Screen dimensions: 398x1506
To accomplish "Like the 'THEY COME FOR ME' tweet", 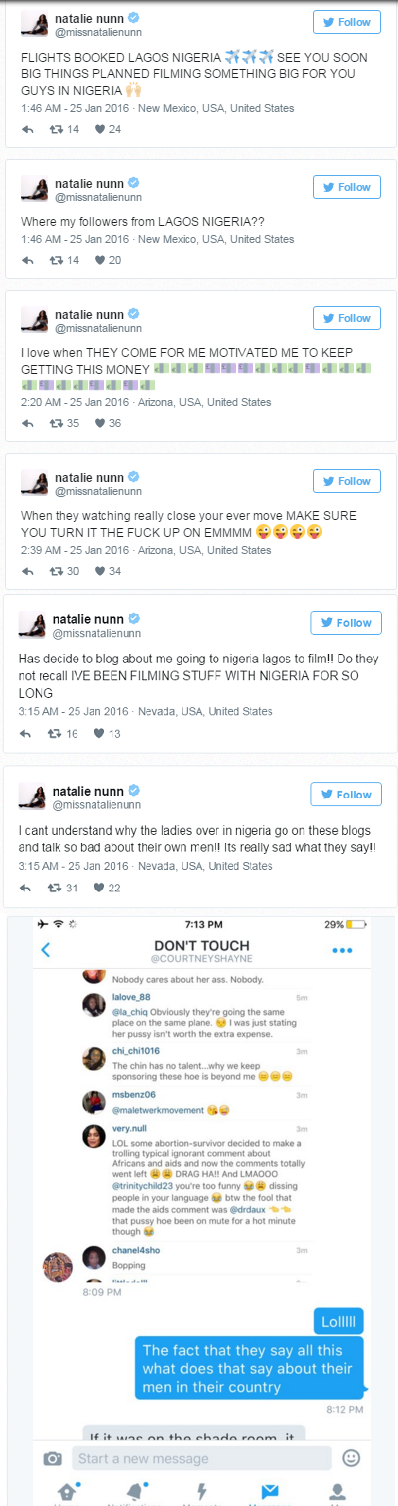I will 100,423.
